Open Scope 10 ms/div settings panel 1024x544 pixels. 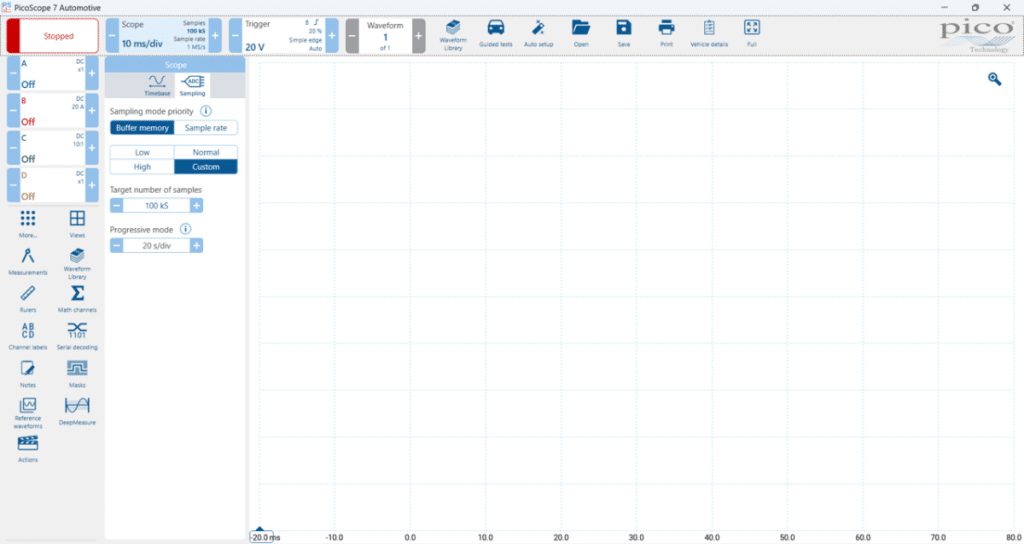coord(163,36)
